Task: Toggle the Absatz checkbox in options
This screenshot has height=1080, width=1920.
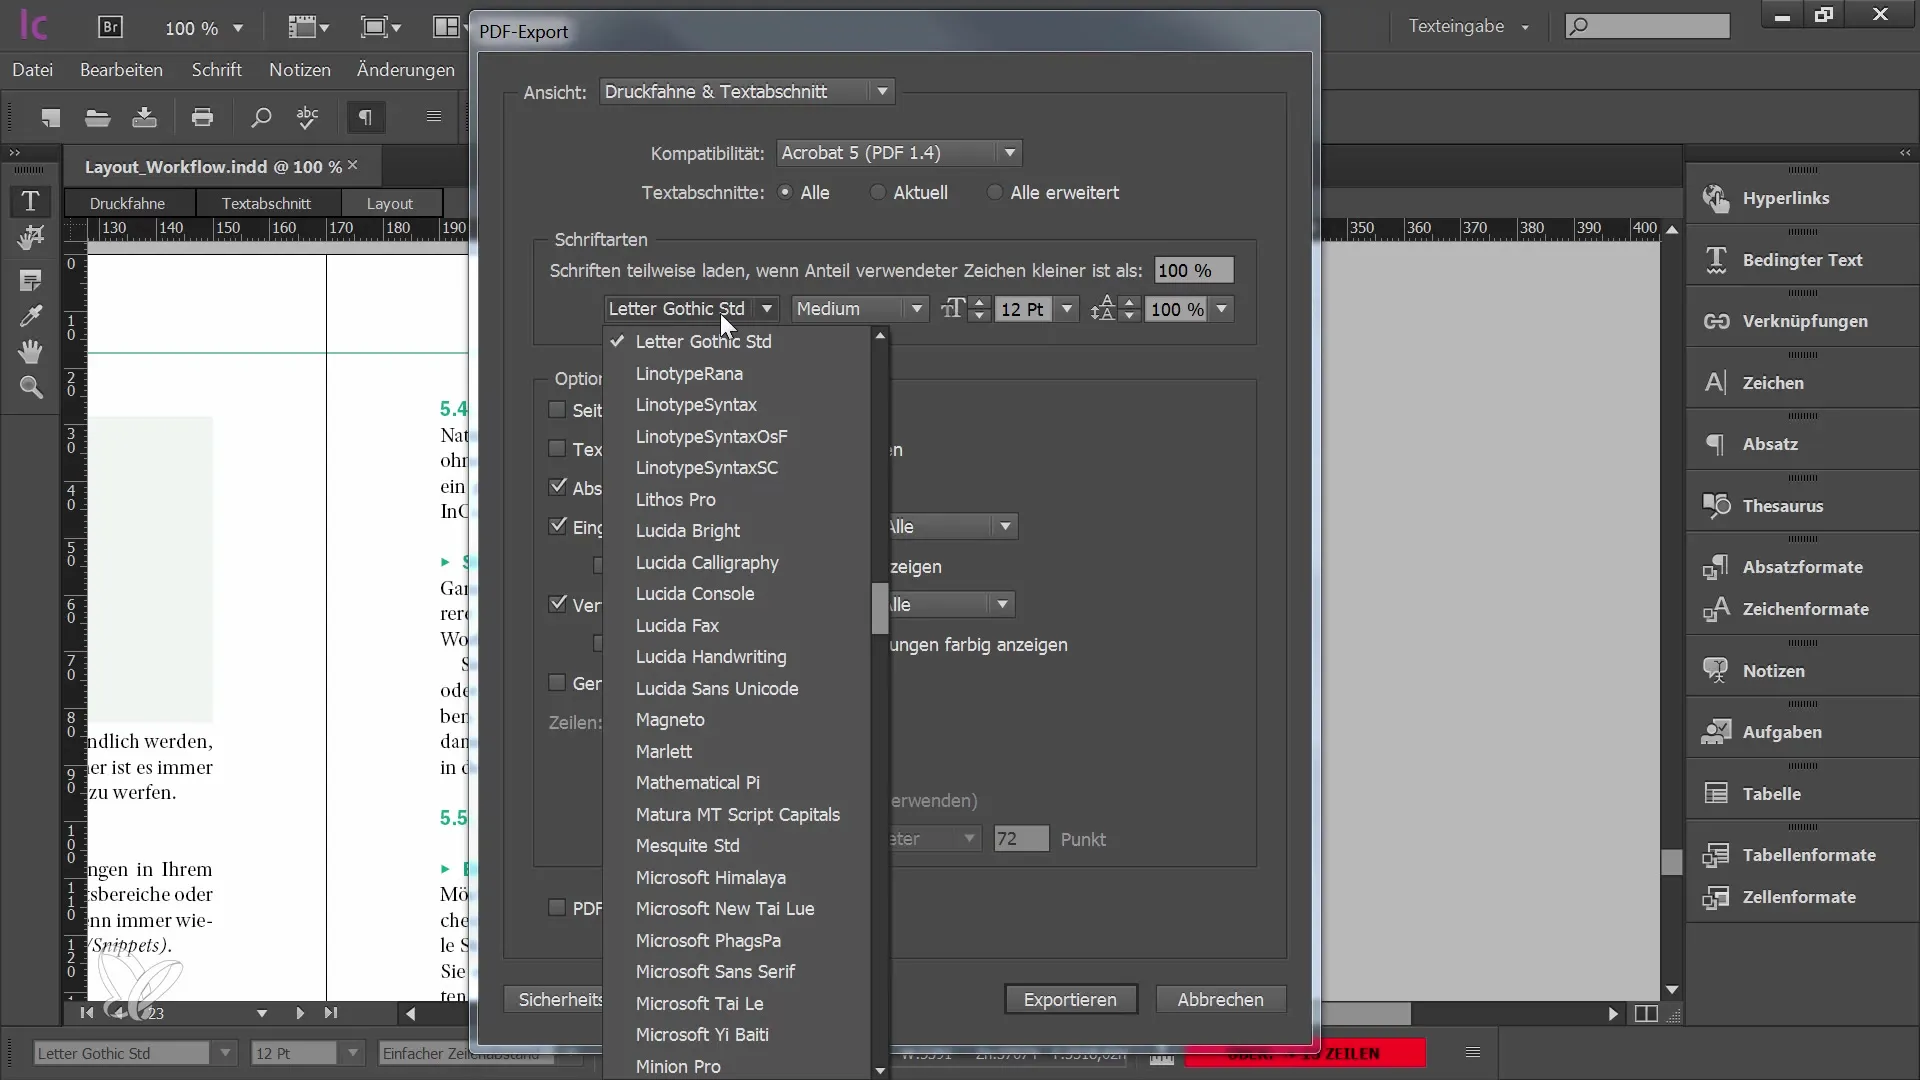Action: pyautogui.click(x=556, y=487)
